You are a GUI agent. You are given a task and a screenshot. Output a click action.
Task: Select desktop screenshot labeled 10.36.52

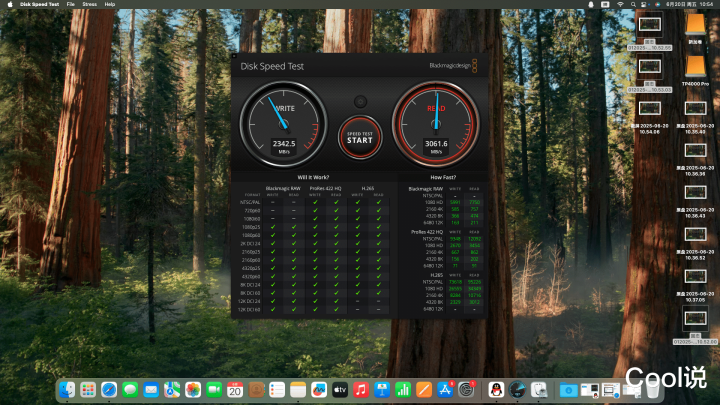coord(695,243)
